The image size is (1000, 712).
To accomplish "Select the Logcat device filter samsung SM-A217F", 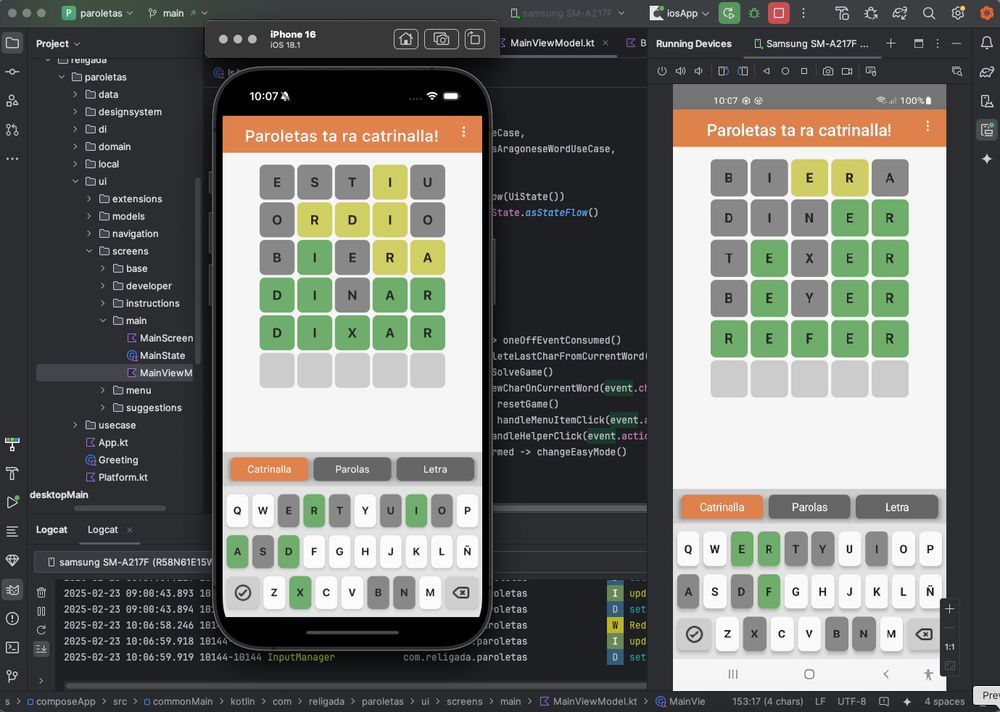I will [x=129, y=562].
